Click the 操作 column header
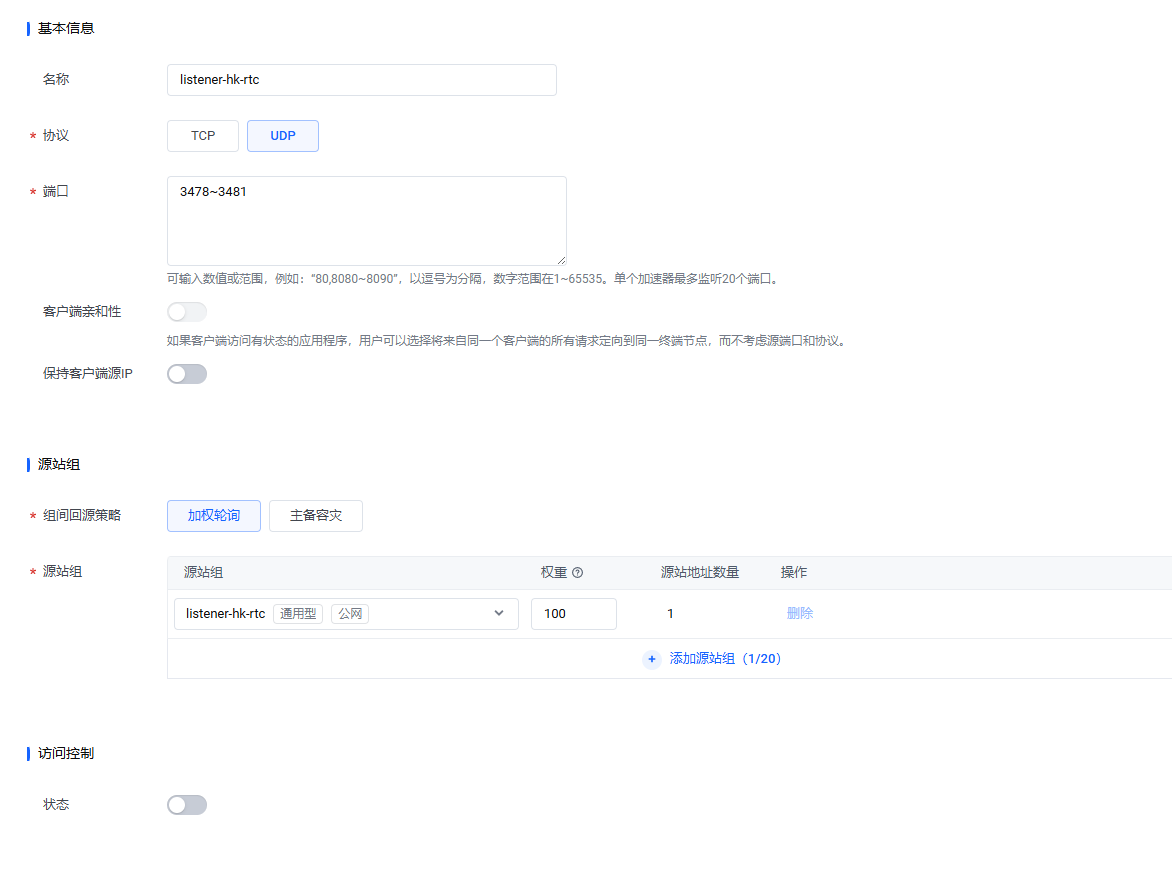This screenshot has width=1172, height=889. tap(794, 573)
